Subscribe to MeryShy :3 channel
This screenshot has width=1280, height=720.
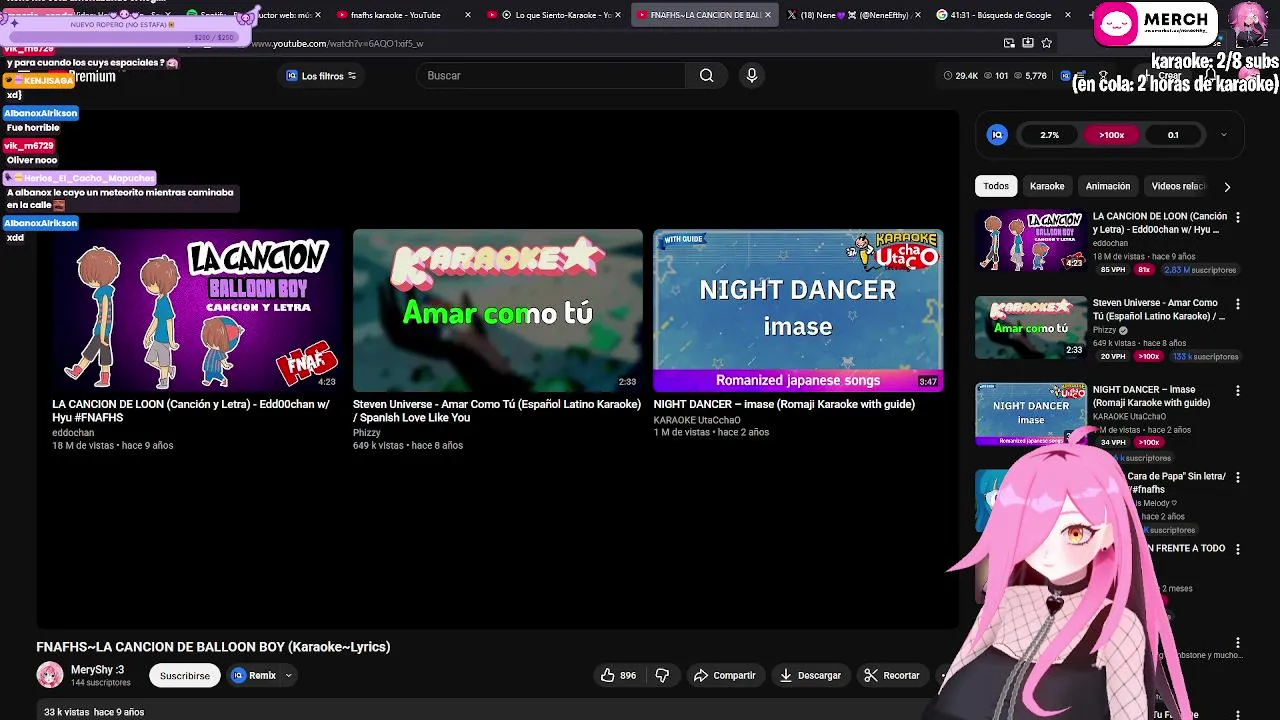tap(185, 675)
